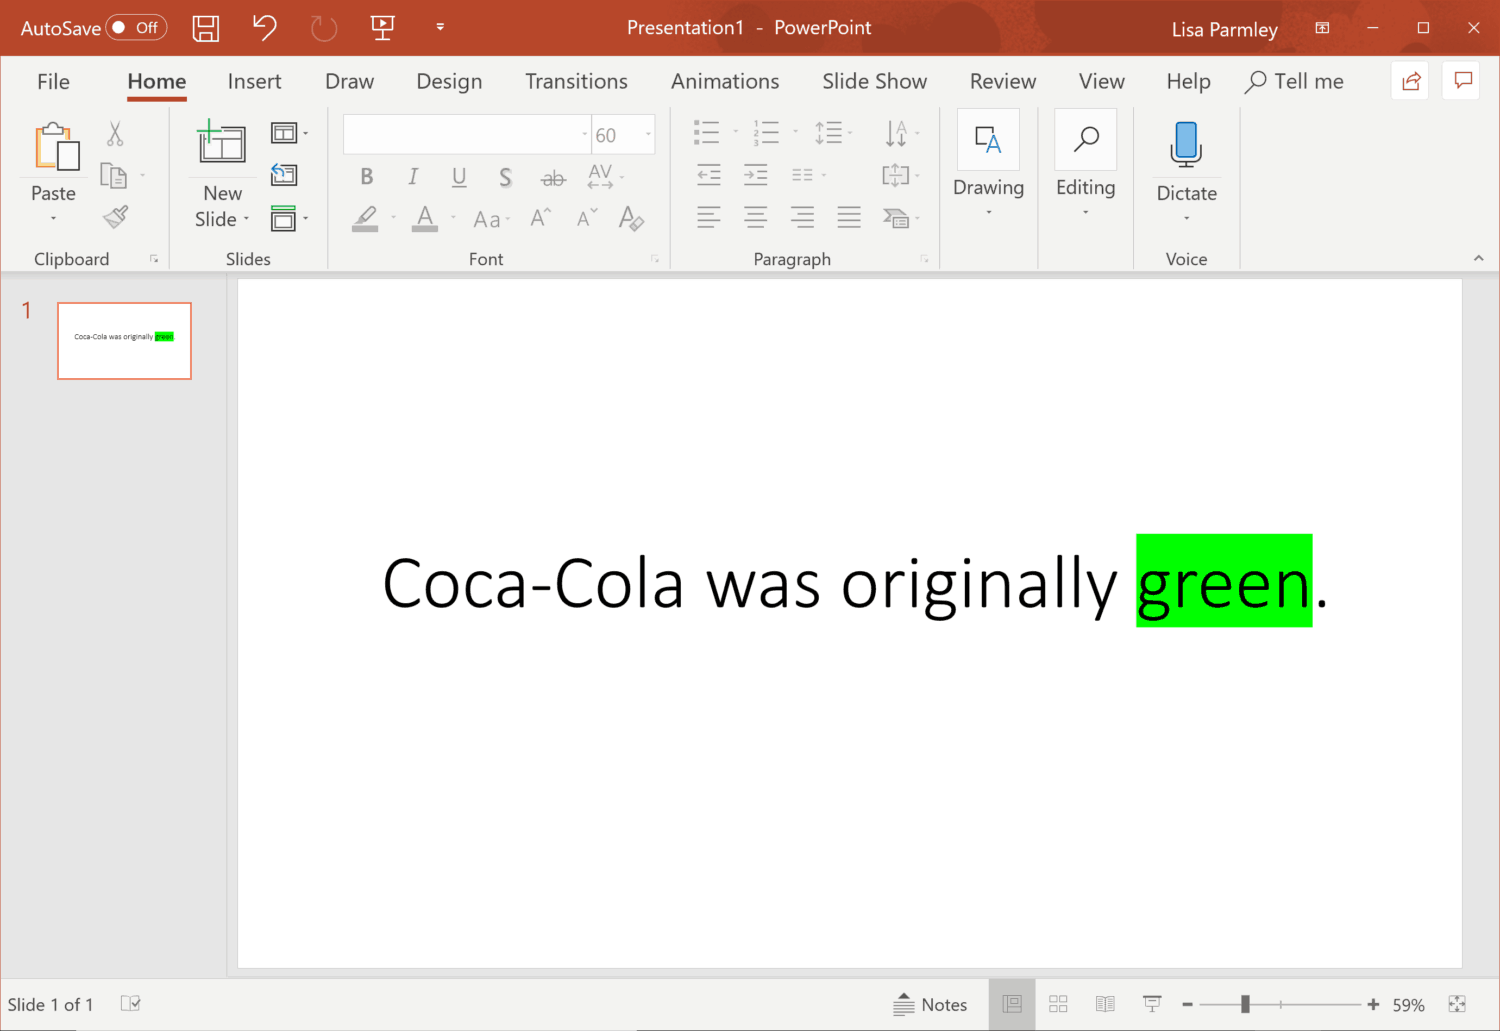Image resolution: width=1500 pixels, height=1031 pixels.
Task: Open Customize Quick Access Toolbar dropdown
Action: pyautogui.click(x=440, y=28)
